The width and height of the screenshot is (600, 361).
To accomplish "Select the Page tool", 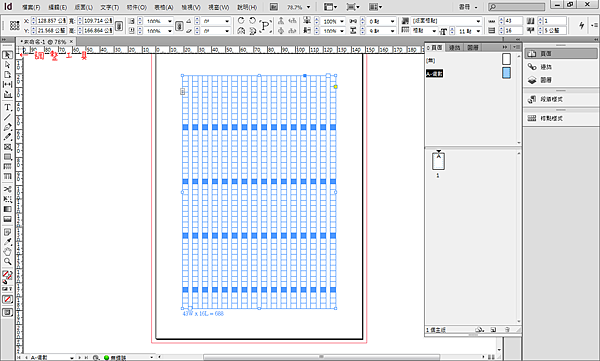I will 7,75.
